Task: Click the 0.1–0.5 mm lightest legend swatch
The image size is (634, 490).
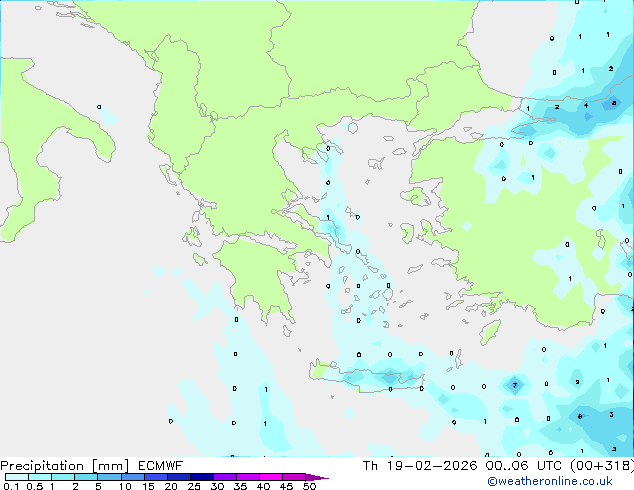Action: 17,477
